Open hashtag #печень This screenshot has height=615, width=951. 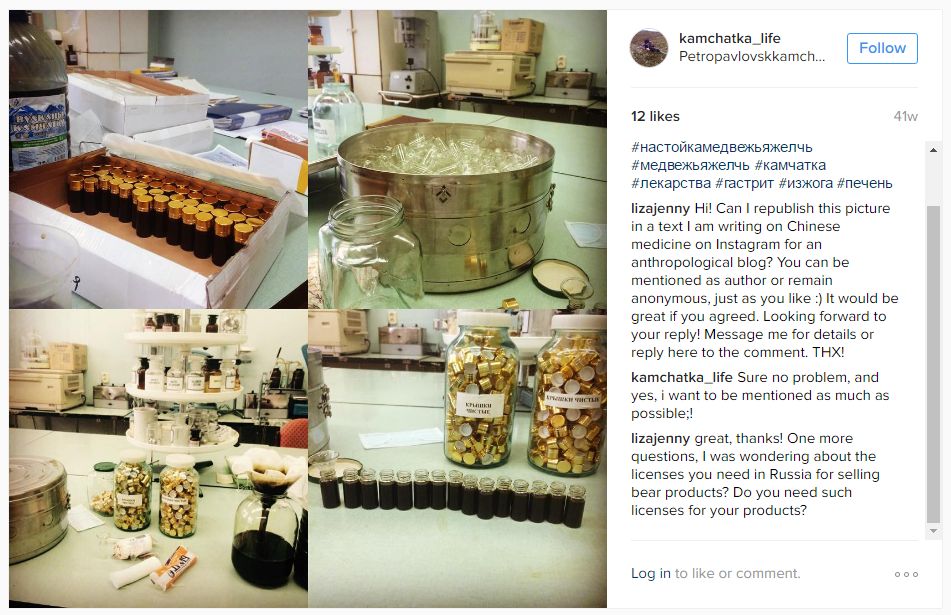point(864,183)
